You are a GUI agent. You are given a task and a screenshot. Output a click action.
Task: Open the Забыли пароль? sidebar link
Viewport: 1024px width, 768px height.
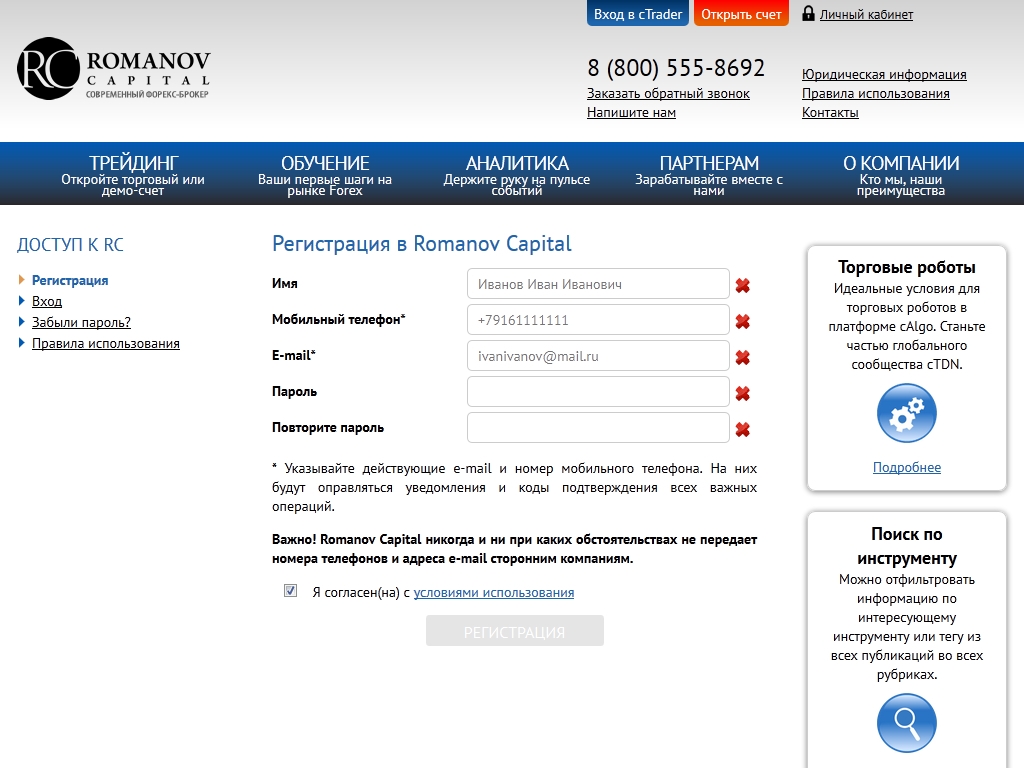(81, 322)
